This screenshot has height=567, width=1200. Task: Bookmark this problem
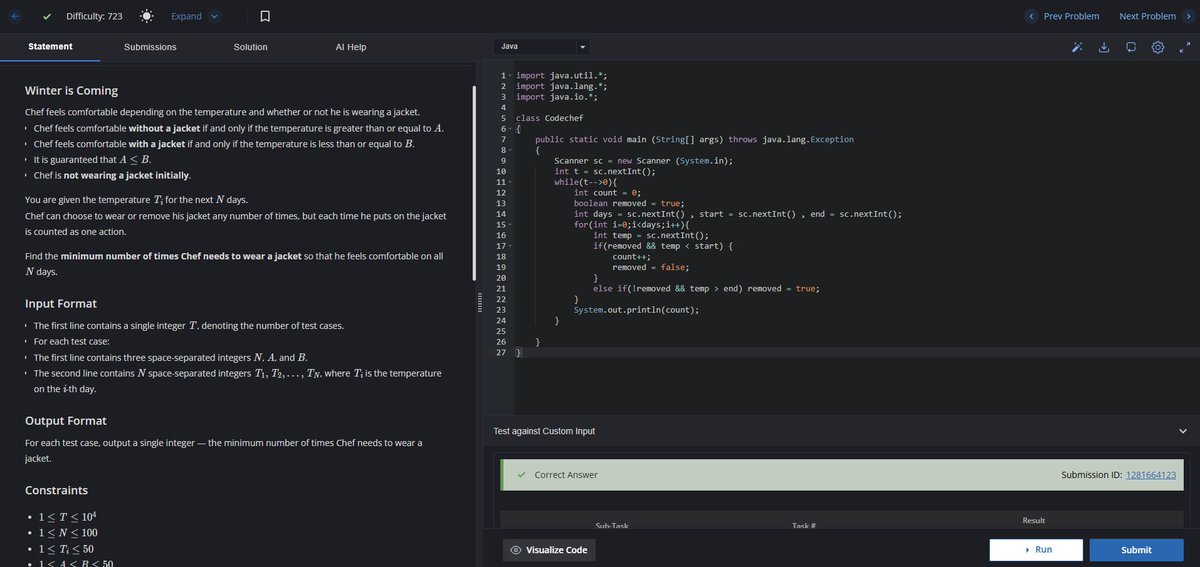pyautogui.click(x=265, y=16)
